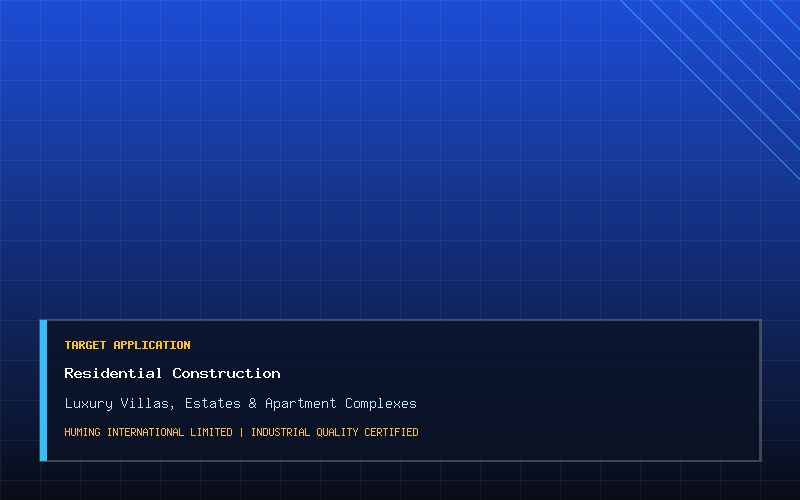Select the Residential Construction heading

coord(172,373)
